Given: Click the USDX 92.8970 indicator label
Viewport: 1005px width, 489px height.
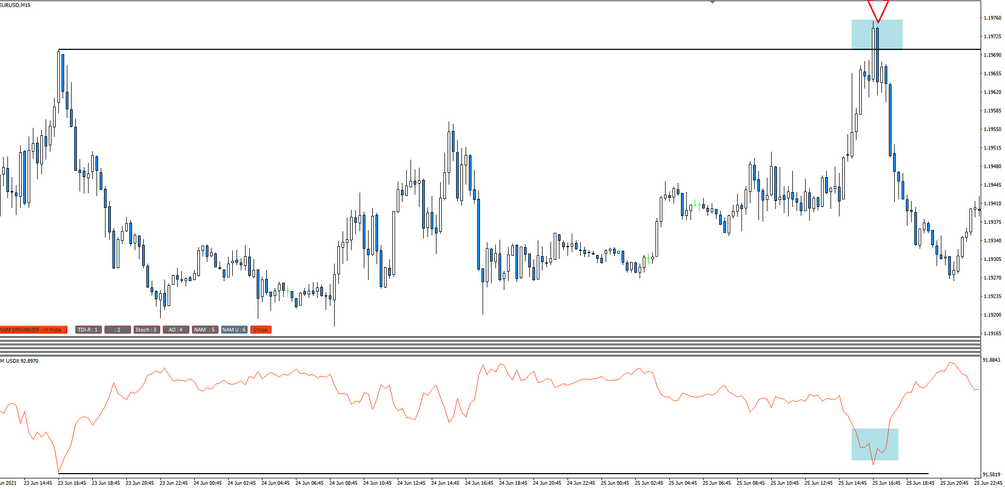Looking at the screenshot, I should click(x=21, y=361).
